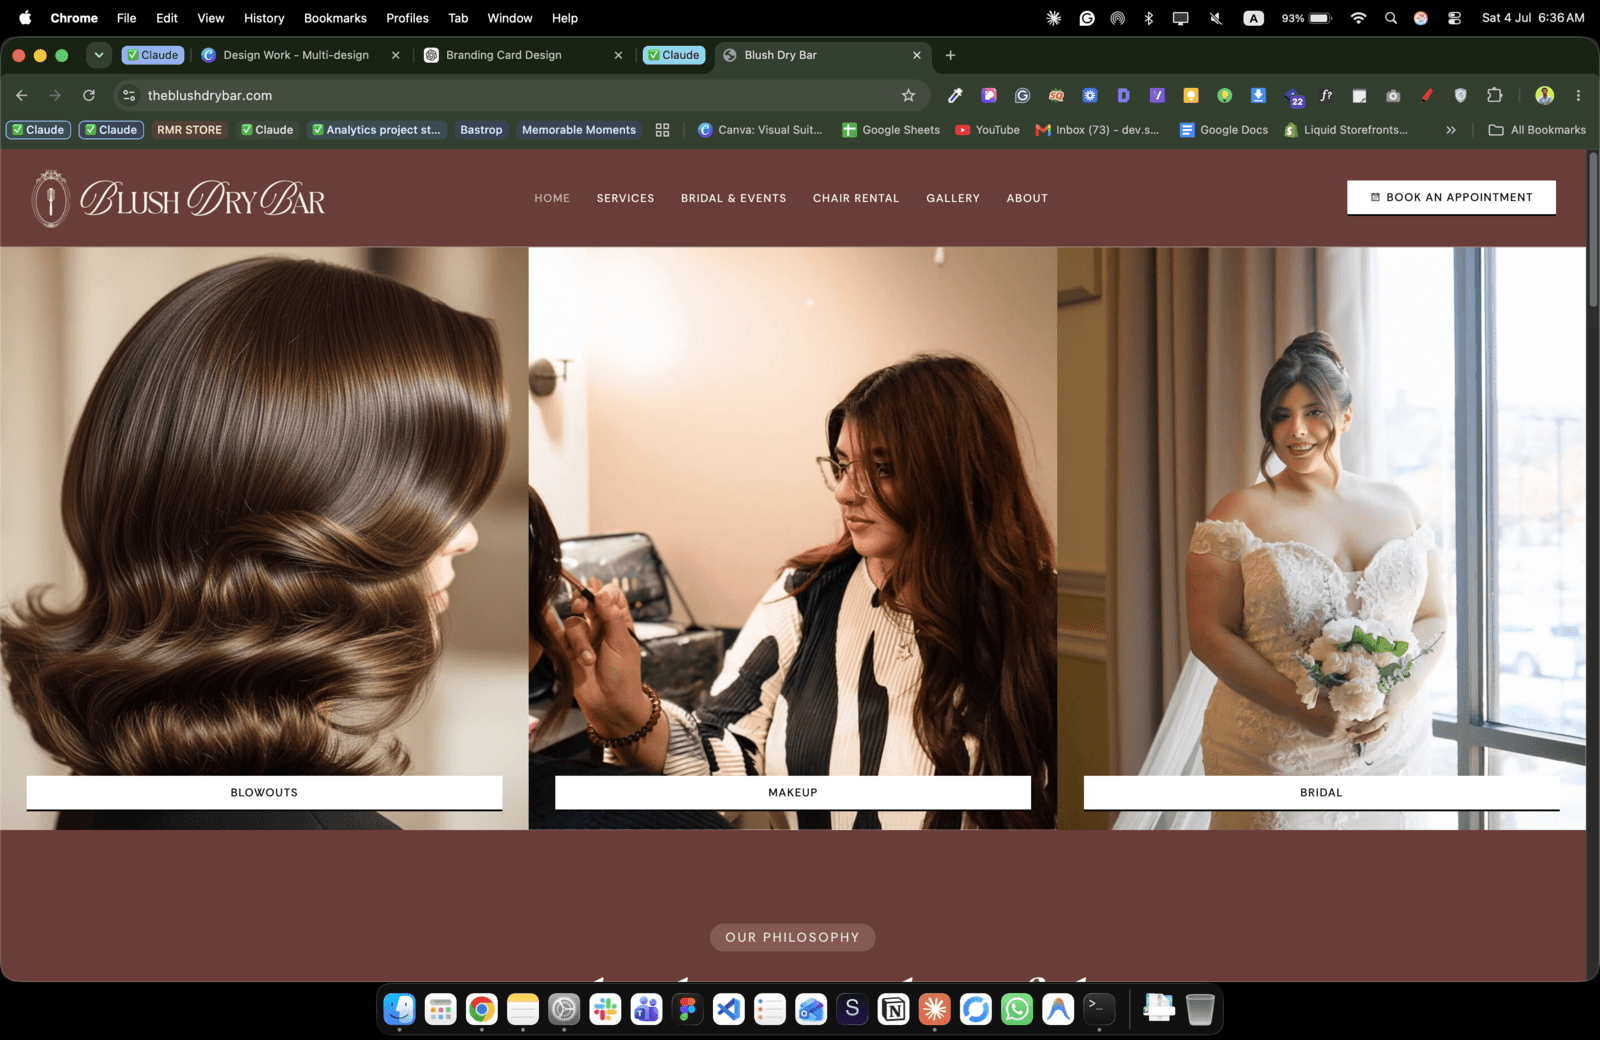
Task: Open a new tab with the plus button
Action: tap(950, 55)
